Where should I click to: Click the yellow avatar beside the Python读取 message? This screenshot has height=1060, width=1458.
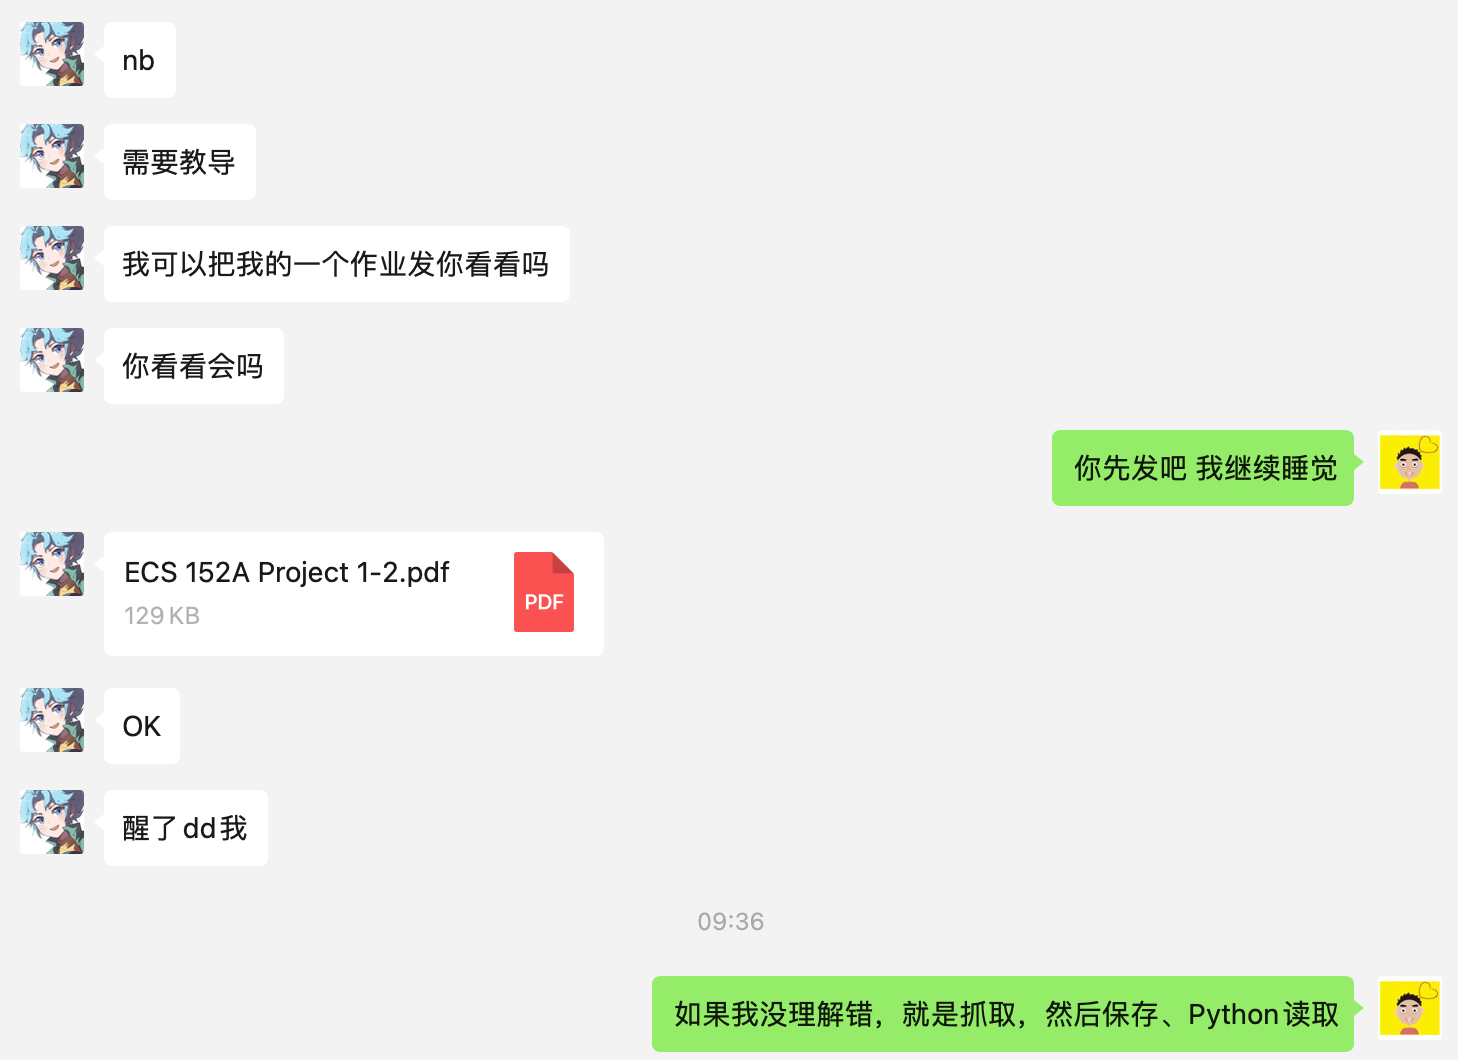[1410, 1008]
